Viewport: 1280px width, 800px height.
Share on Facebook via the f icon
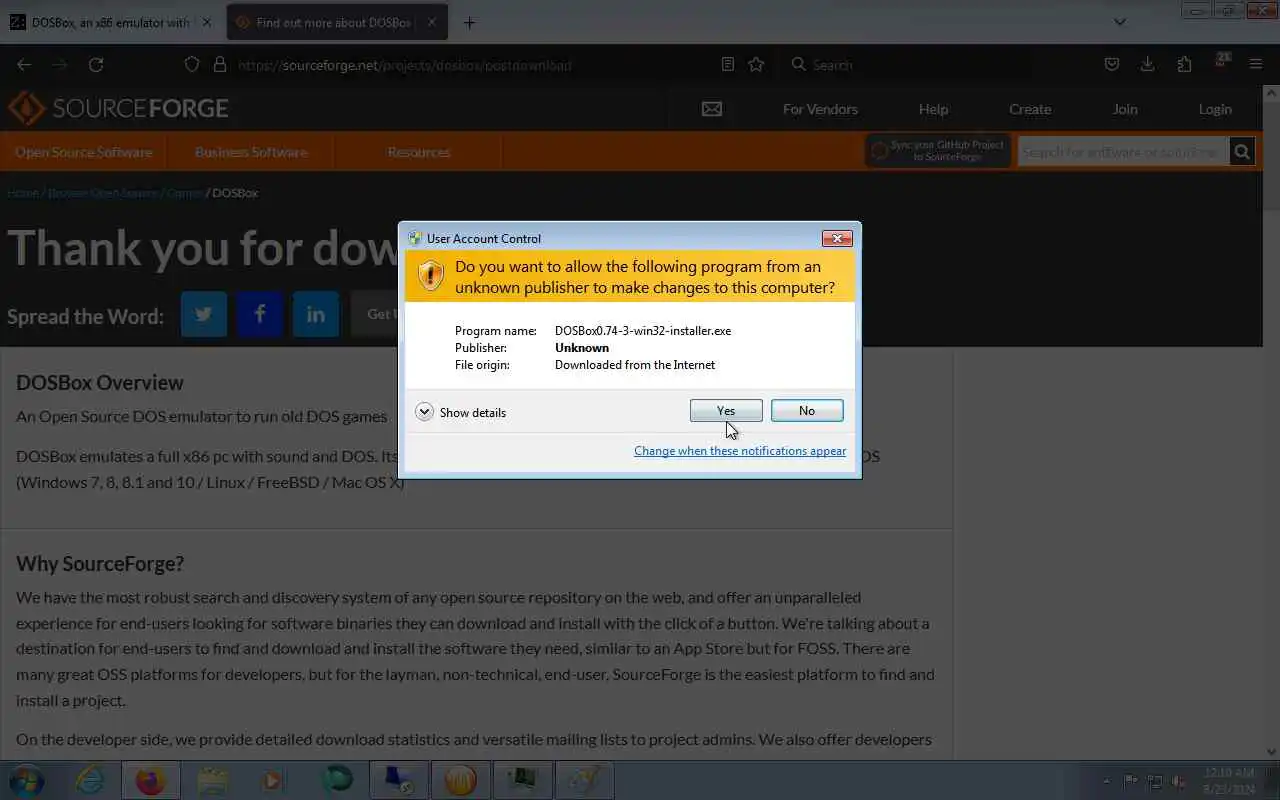(x=260, y=314)
